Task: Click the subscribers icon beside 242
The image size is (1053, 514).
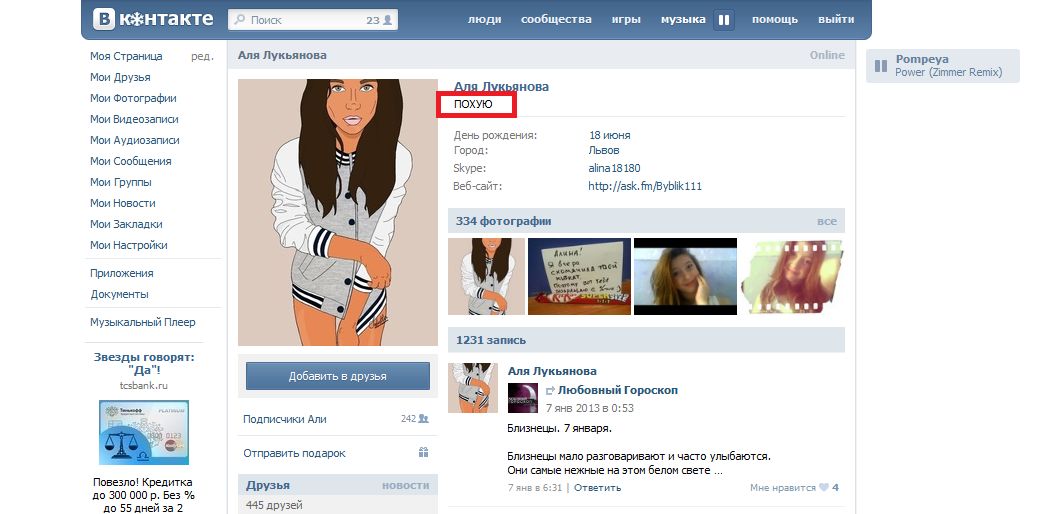Action: [x=423, y=419]
